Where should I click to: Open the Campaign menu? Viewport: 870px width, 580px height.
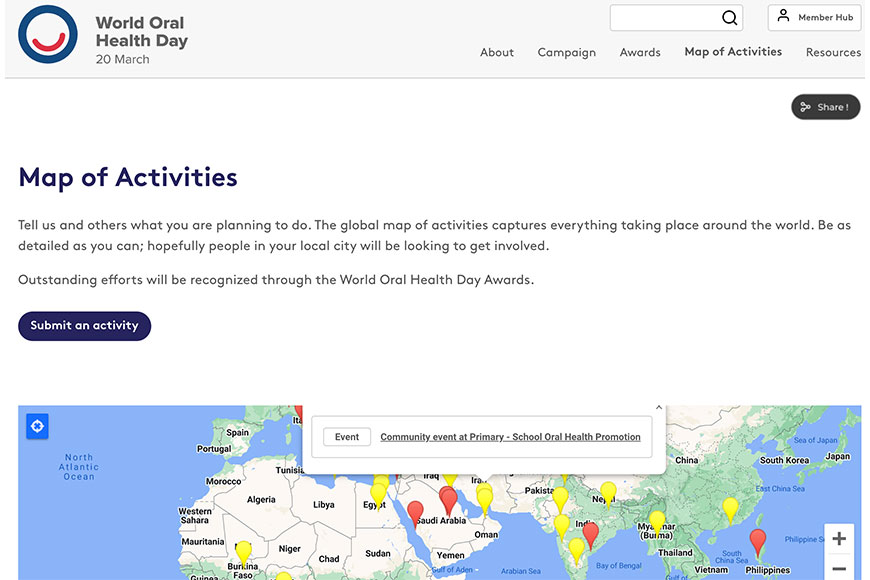tap(566, 52)
